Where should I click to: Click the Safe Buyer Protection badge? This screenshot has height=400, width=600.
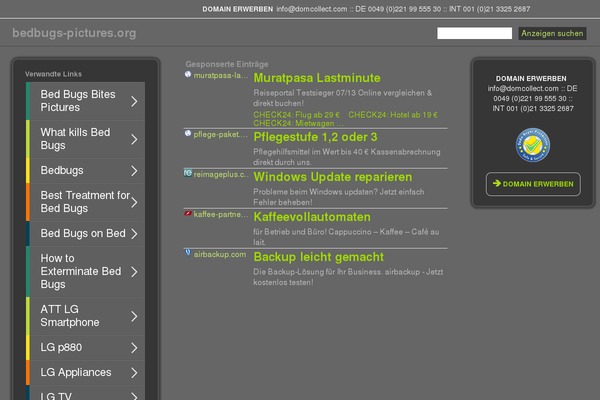tap(533, 145)
